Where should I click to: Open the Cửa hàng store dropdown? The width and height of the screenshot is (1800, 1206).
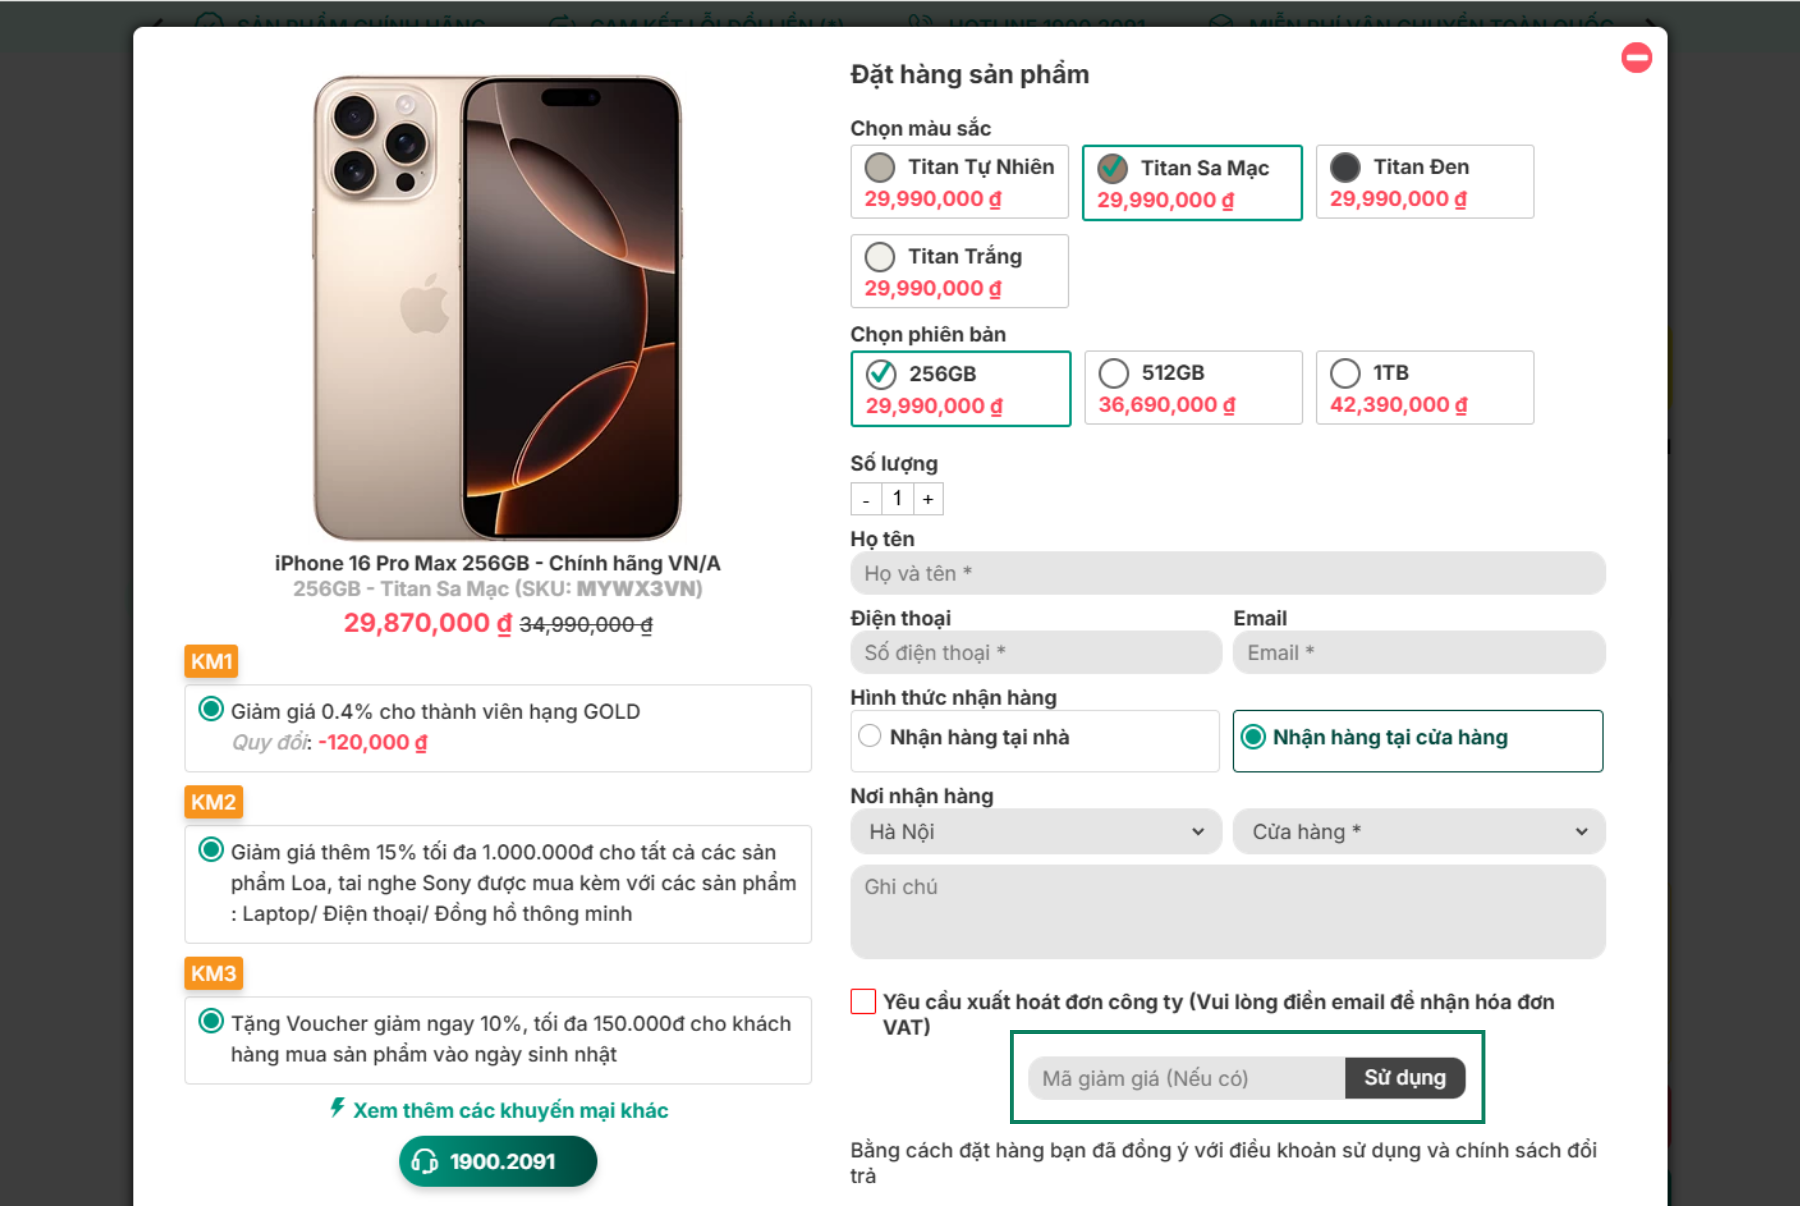pyautogui.click(x=1418, y=832)
